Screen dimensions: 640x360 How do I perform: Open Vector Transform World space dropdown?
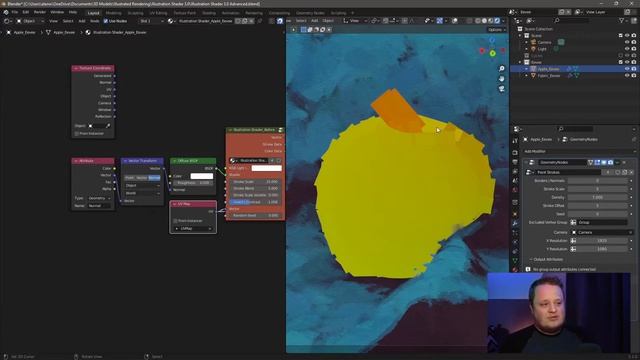142,193
